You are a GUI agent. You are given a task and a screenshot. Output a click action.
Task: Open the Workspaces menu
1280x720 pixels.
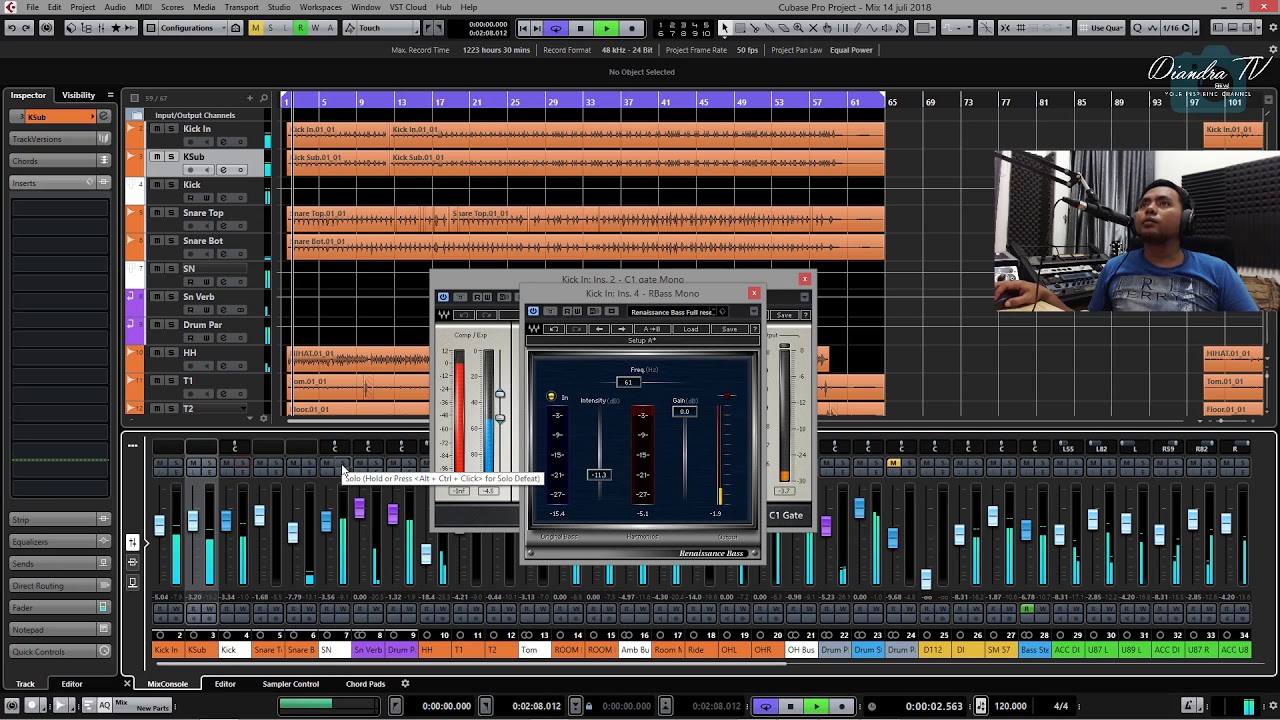[320, 7]
